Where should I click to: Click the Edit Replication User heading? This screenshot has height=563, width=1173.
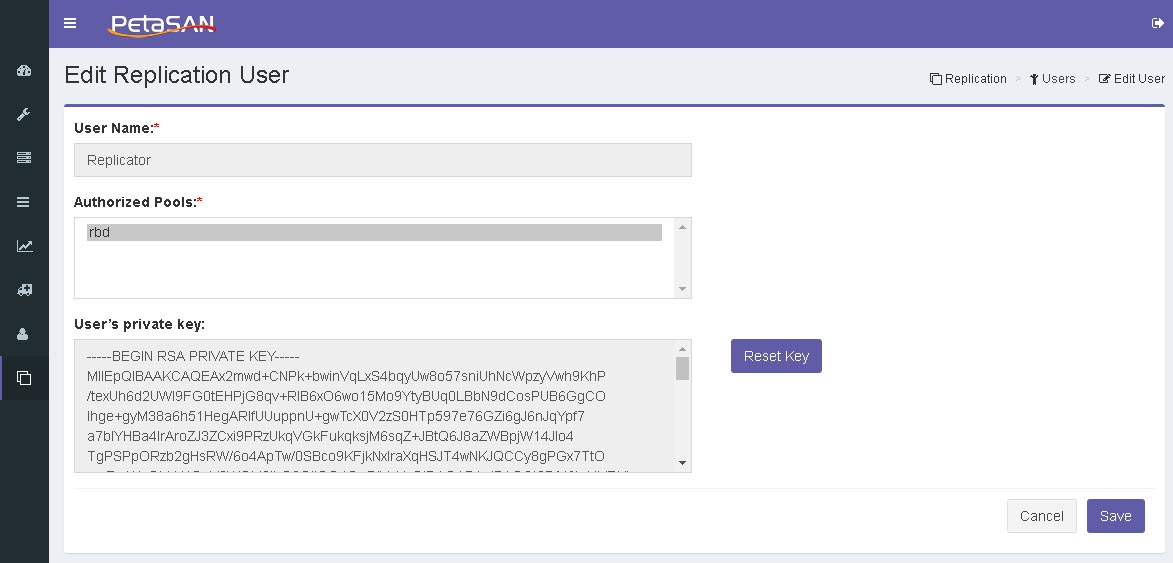click(177, 75)
